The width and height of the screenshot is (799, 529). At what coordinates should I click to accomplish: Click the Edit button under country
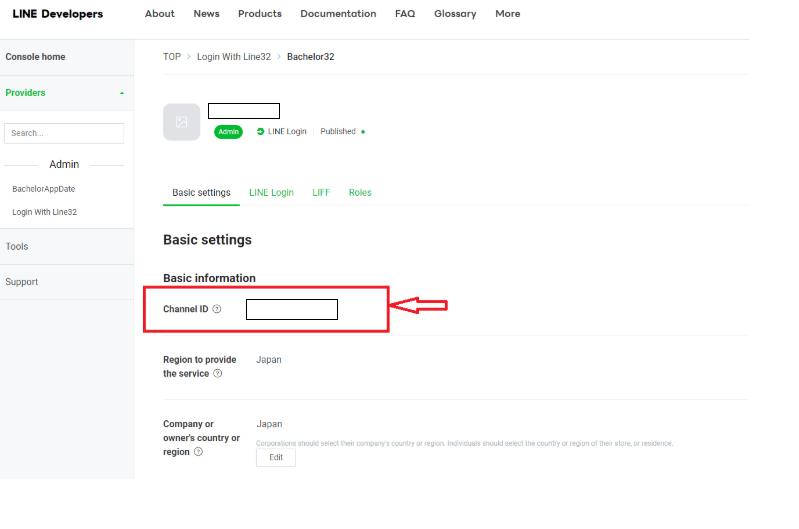[276, 457]
